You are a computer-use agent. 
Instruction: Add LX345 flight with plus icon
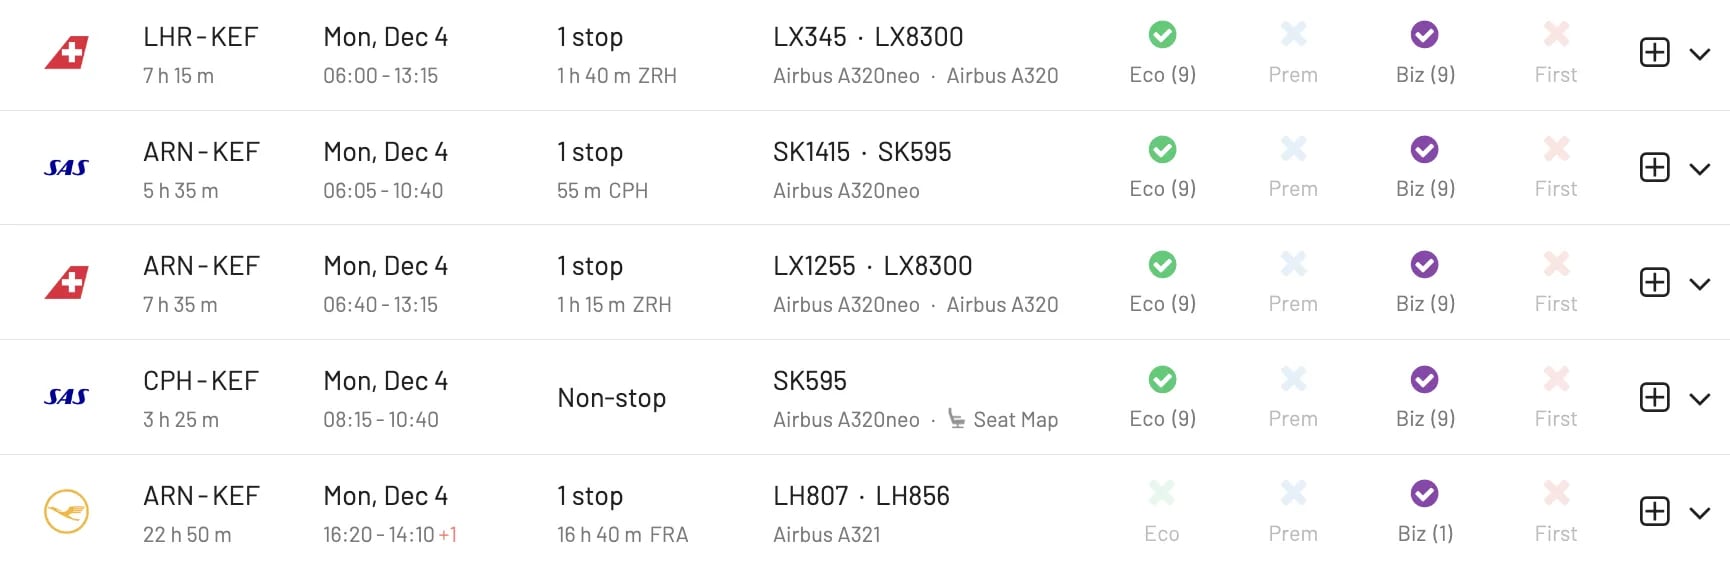[1655, 53]
